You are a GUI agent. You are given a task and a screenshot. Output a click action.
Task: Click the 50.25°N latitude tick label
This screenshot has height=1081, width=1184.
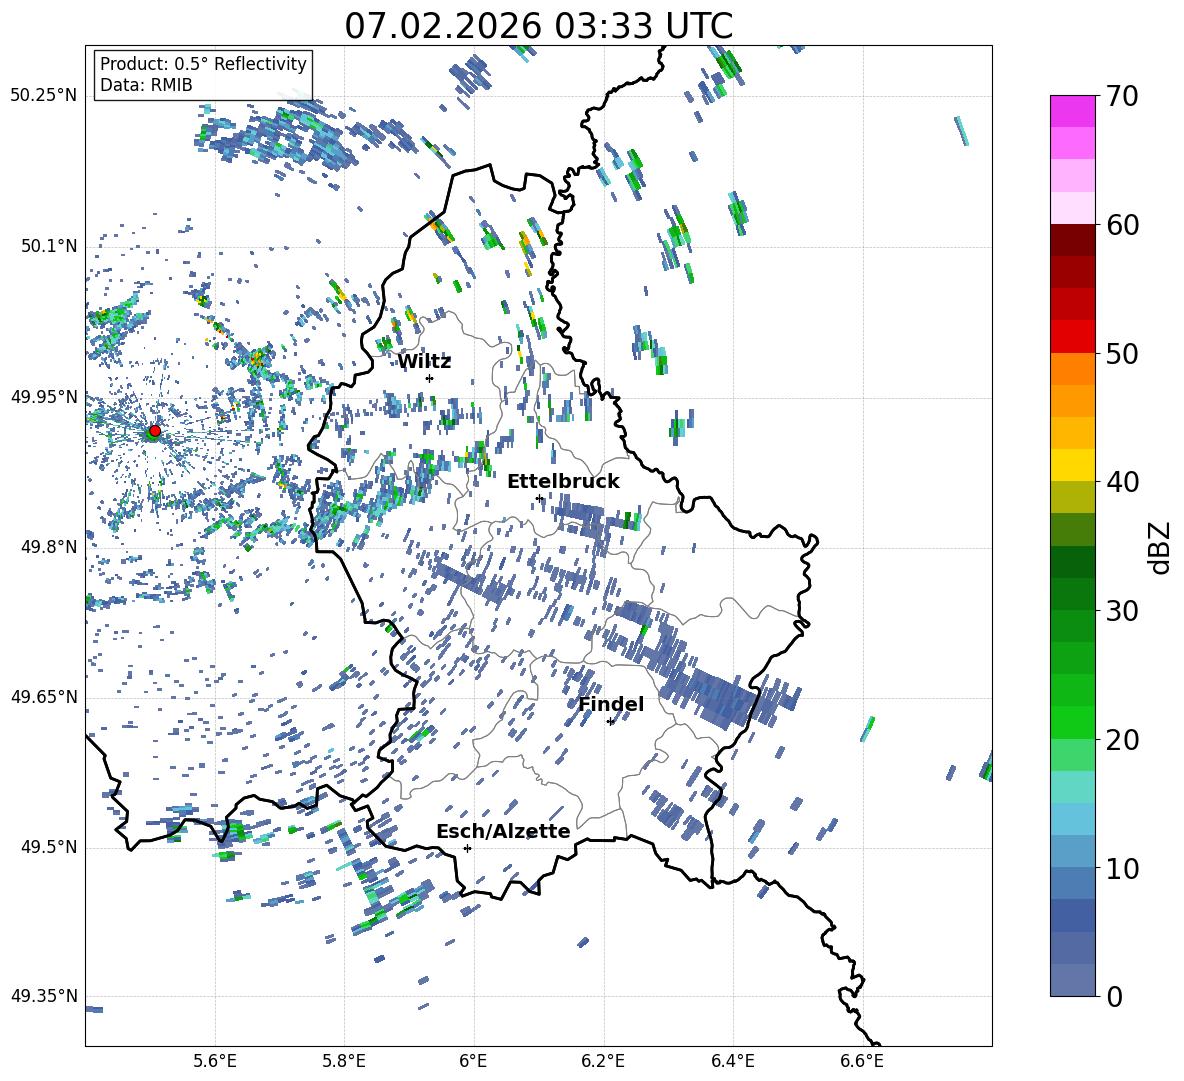[44, 96]
